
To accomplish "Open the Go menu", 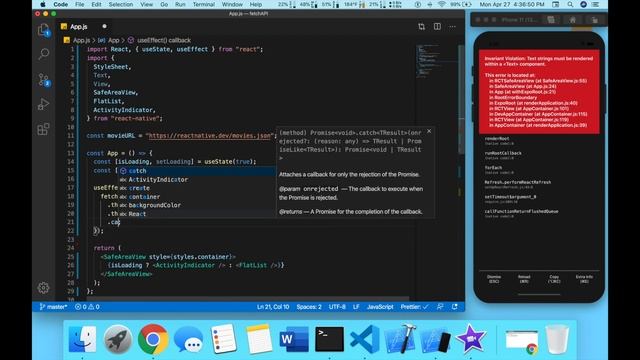I will [164, 4].
